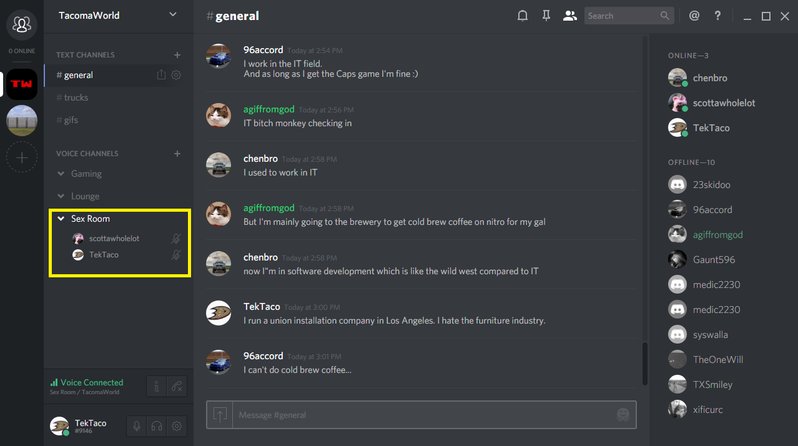Viewport: 798px width, 446px height.
Task: Toggle microphone mute in user panel
Action: [136, 426]
